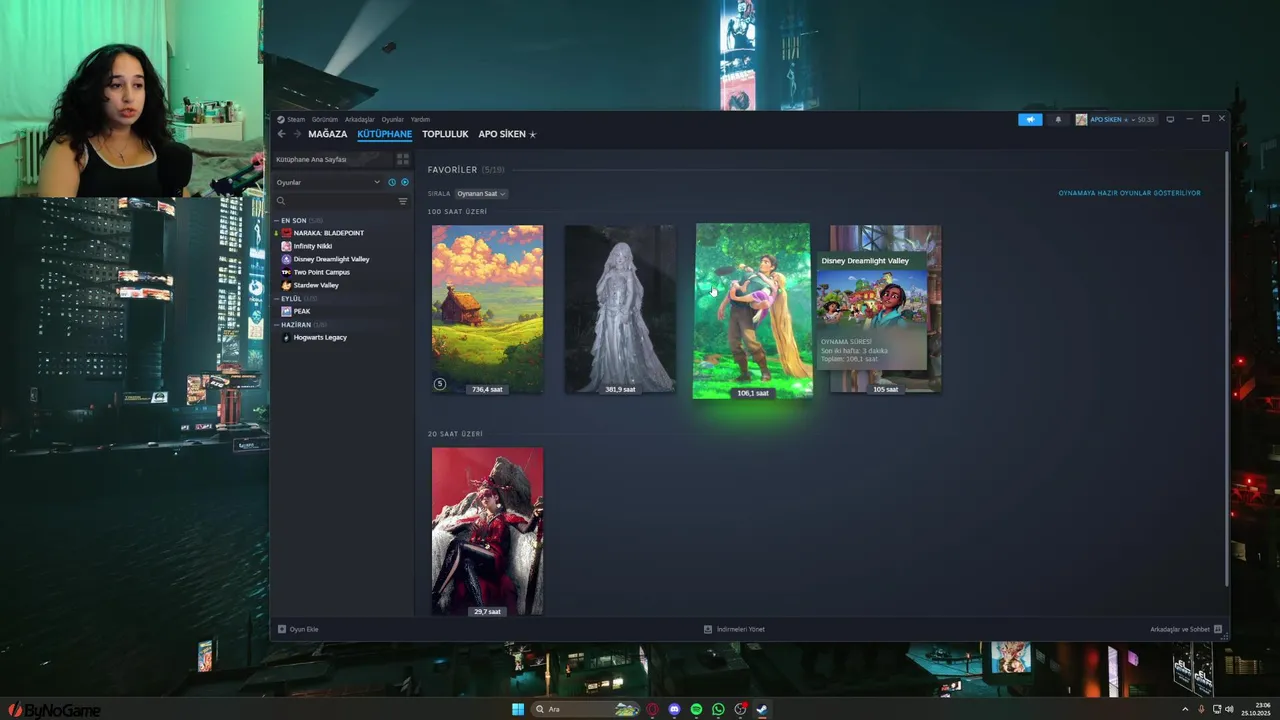Select Infinity Nikki cover with 381,9 saat
The height and width of the screenshot is (720, 1280).
pos(620,309)
